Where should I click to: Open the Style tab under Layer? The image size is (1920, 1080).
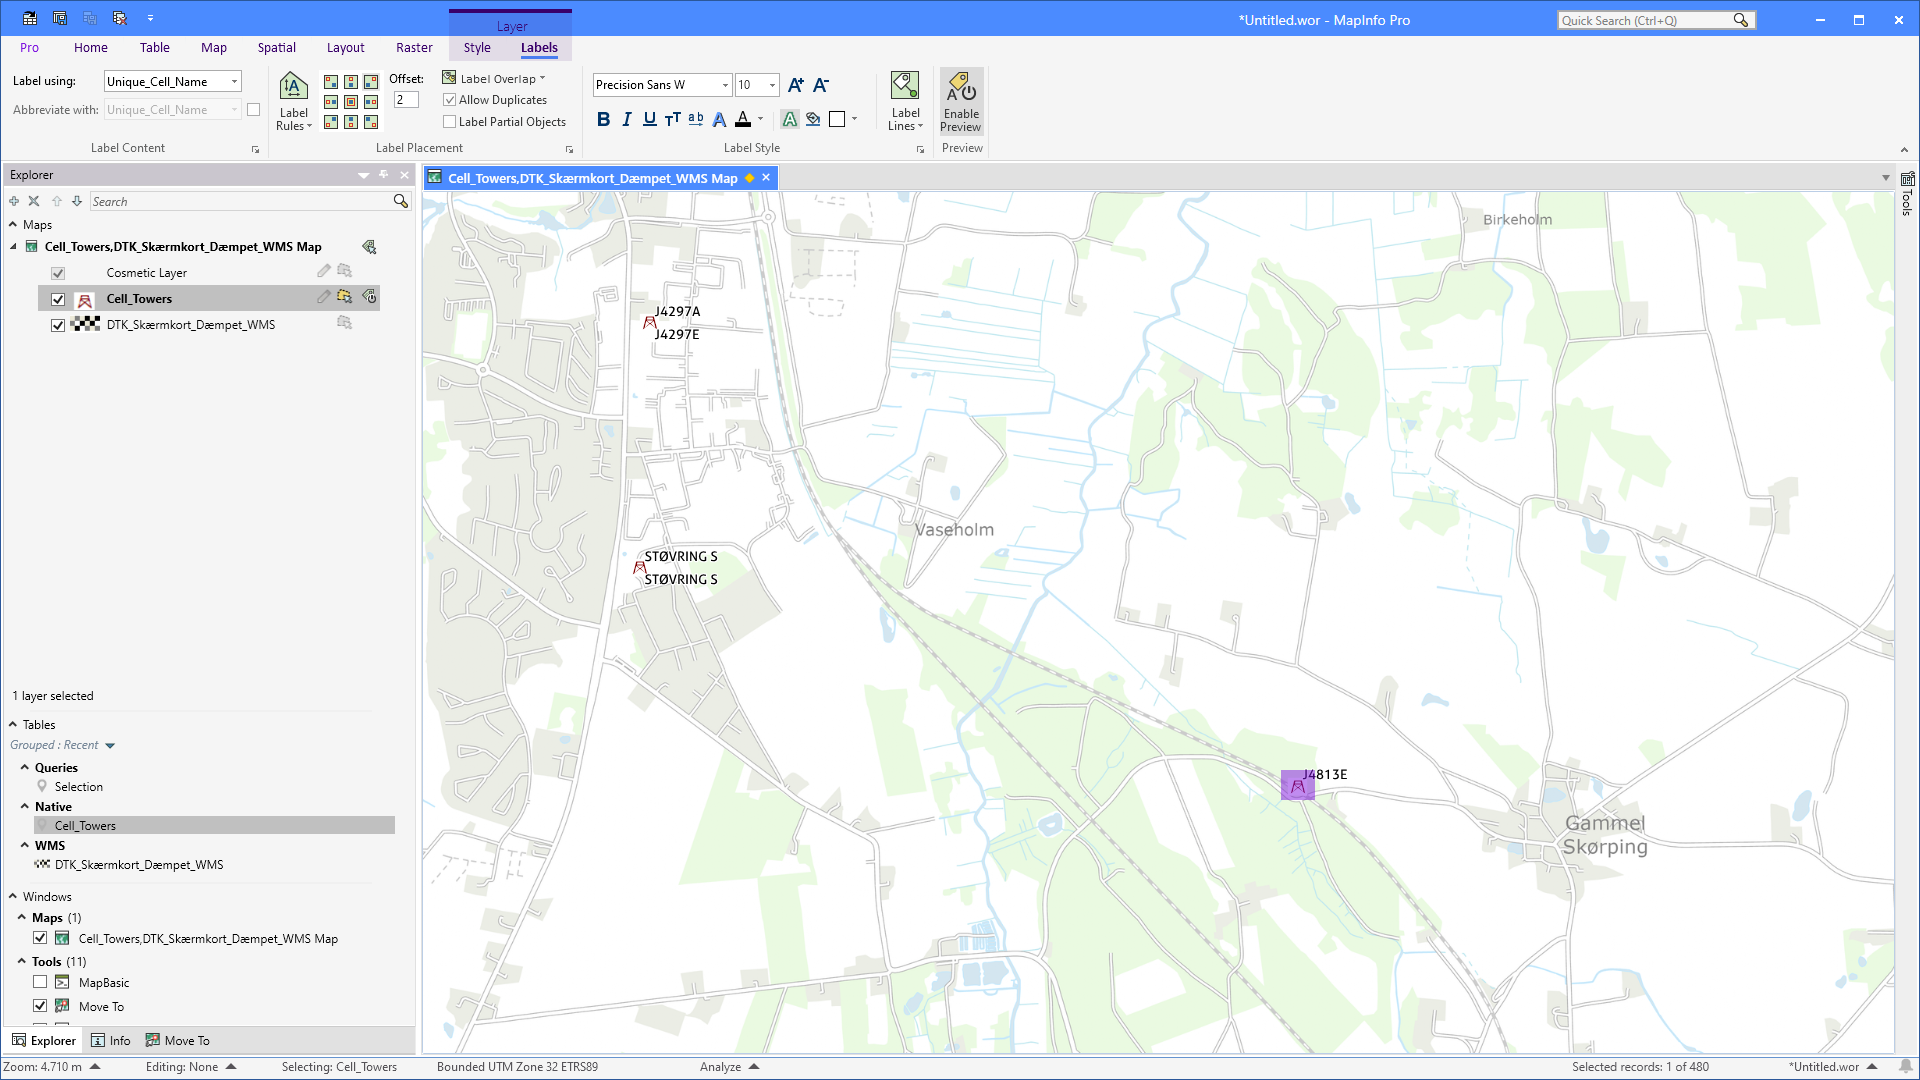coord(477,47)
